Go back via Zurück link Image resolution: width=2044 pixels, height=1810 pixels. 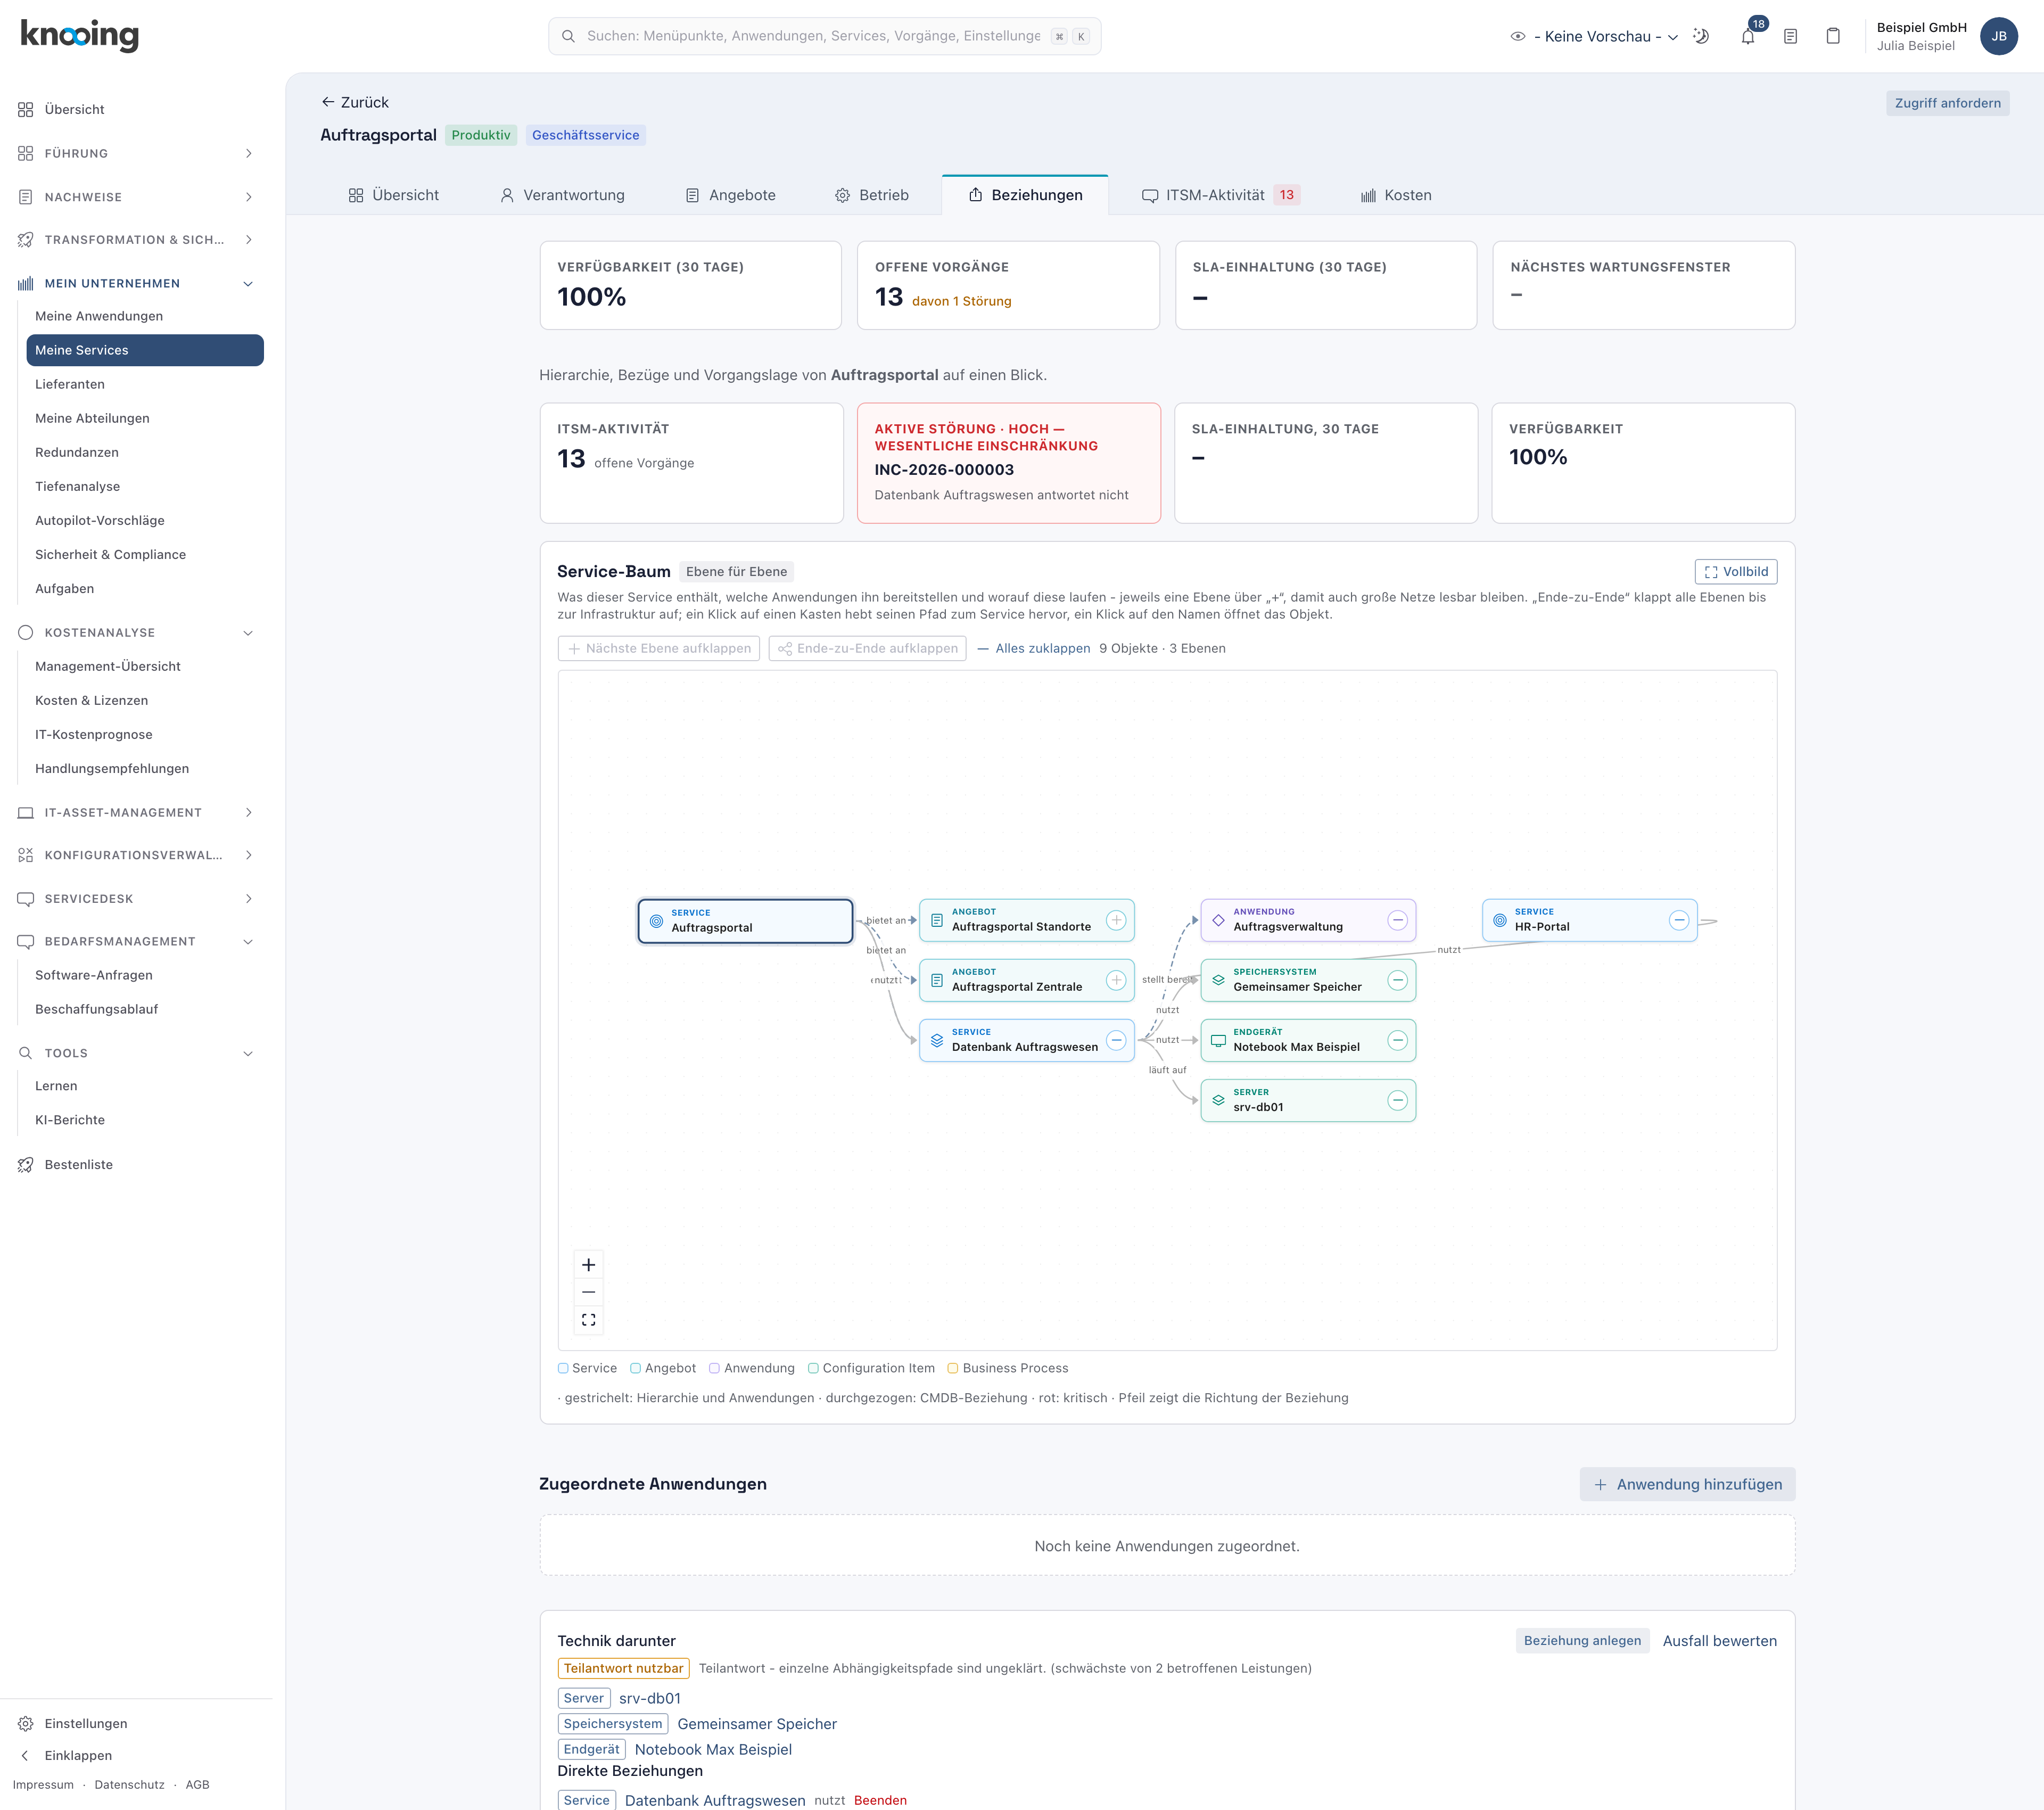tap(355, 102)
